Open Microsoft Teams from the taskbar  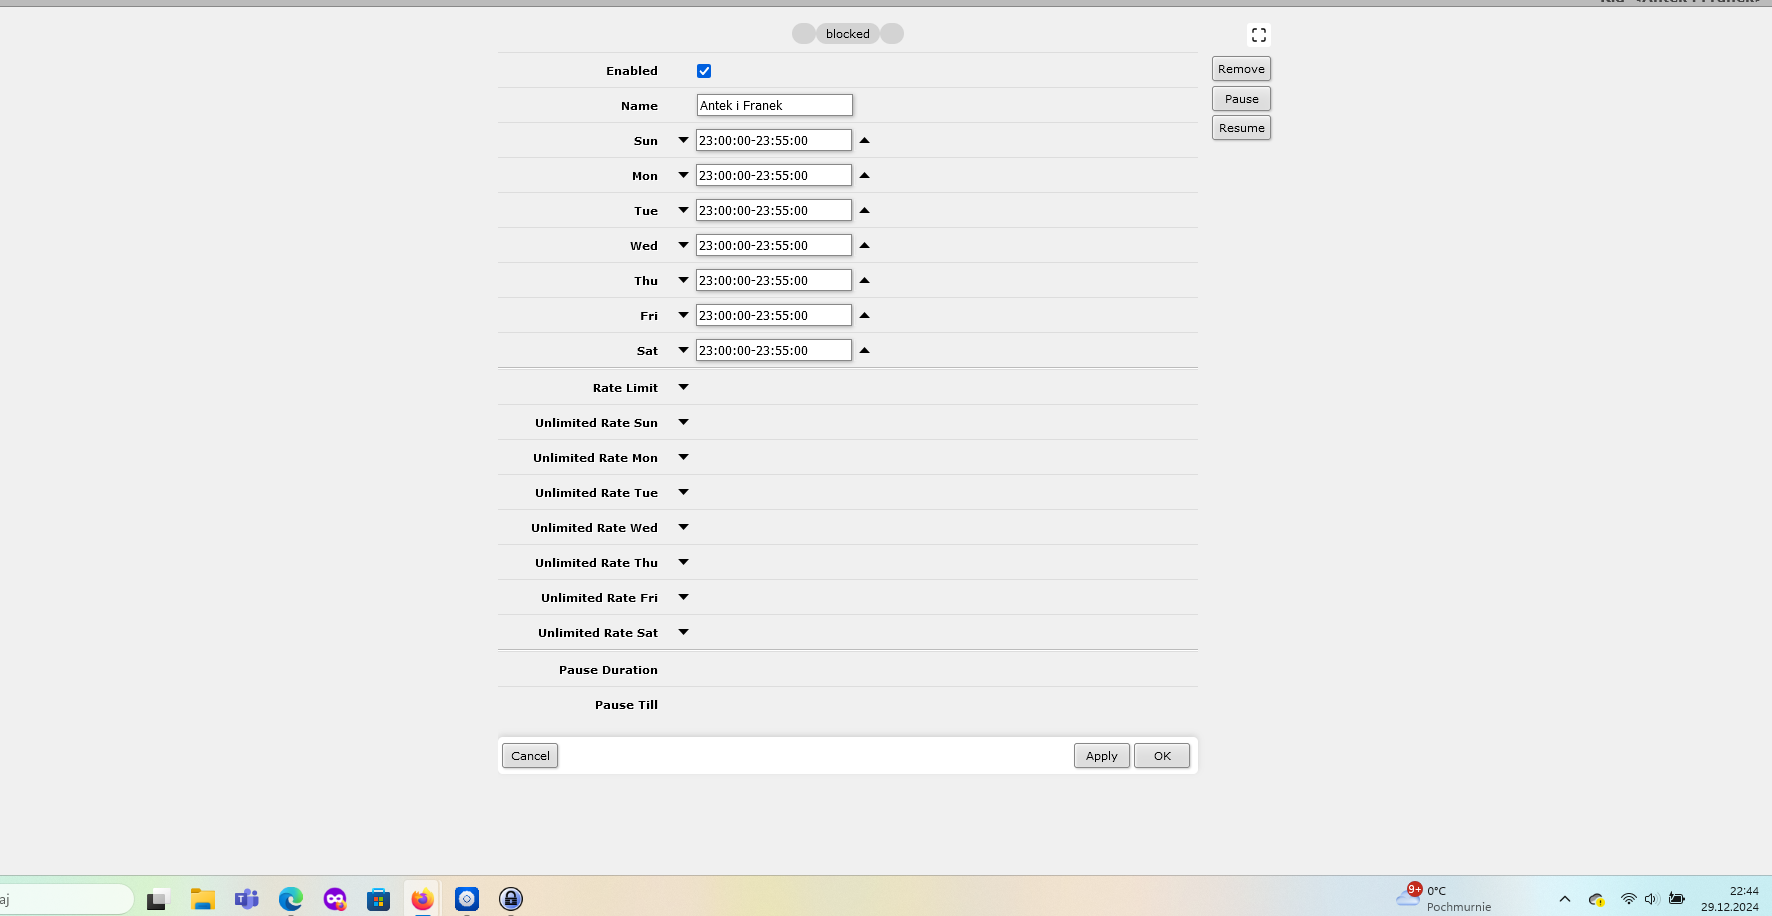click(246, 898)
